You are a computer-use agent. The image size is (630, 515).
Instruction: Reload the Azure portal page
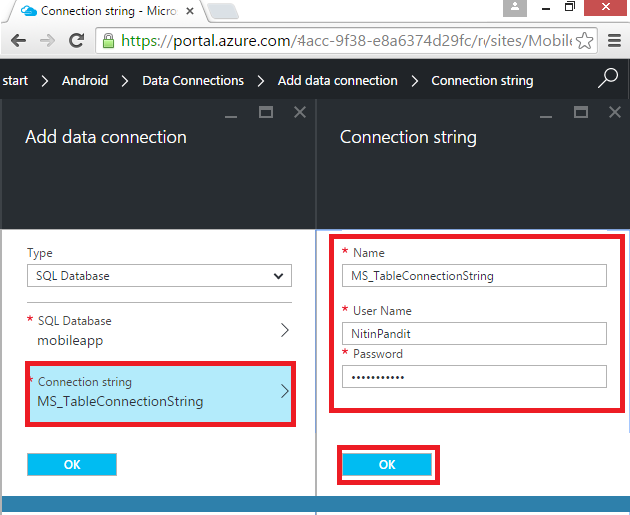click(x=76, y=41)
